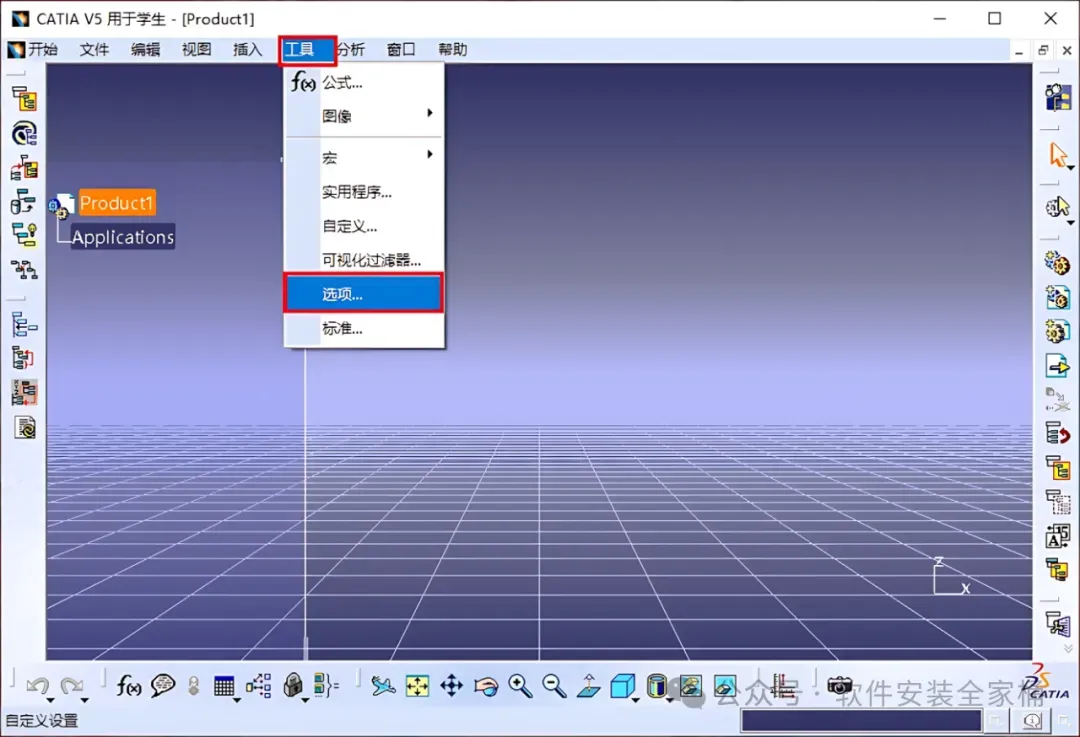Open the 视图 menu

point(196,50)
